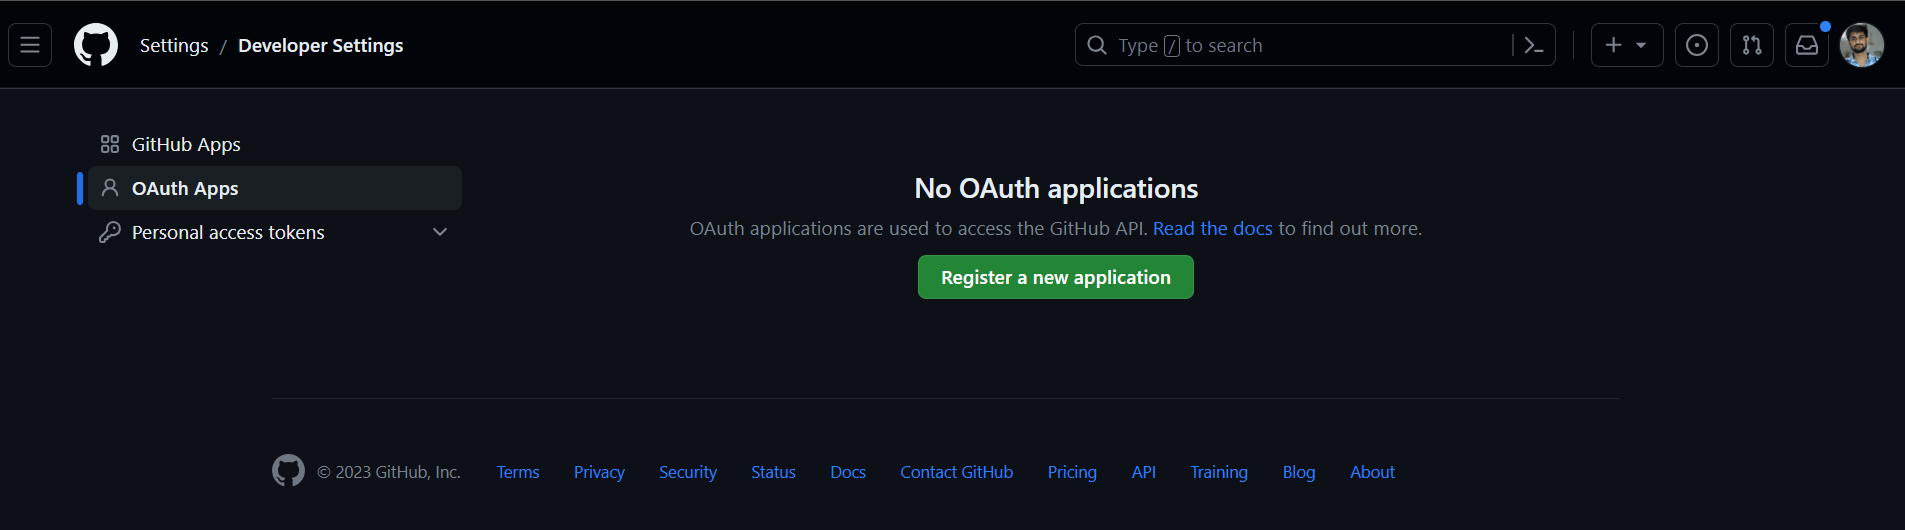
Task: Open the Issues icon in header
Action: pos(1697,45)
